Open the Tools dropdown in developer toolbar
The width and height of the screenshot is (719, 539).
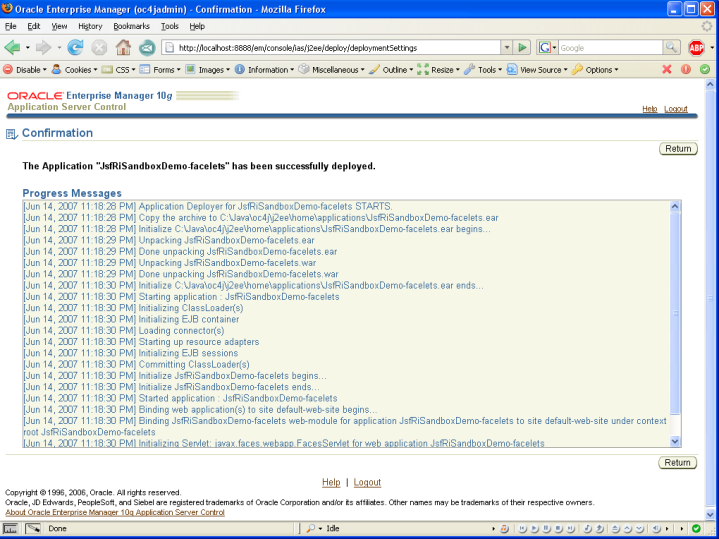(482, 70)
